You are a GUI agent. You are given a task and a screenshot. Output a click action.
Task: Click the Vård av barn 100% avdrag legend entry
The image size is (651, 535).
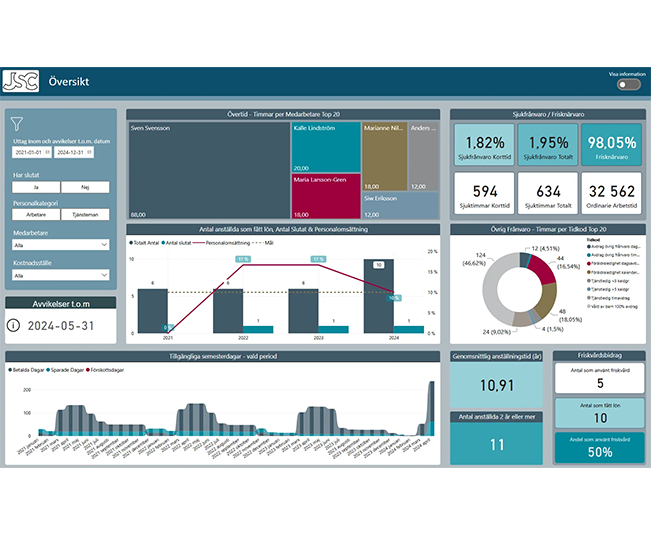612,306
